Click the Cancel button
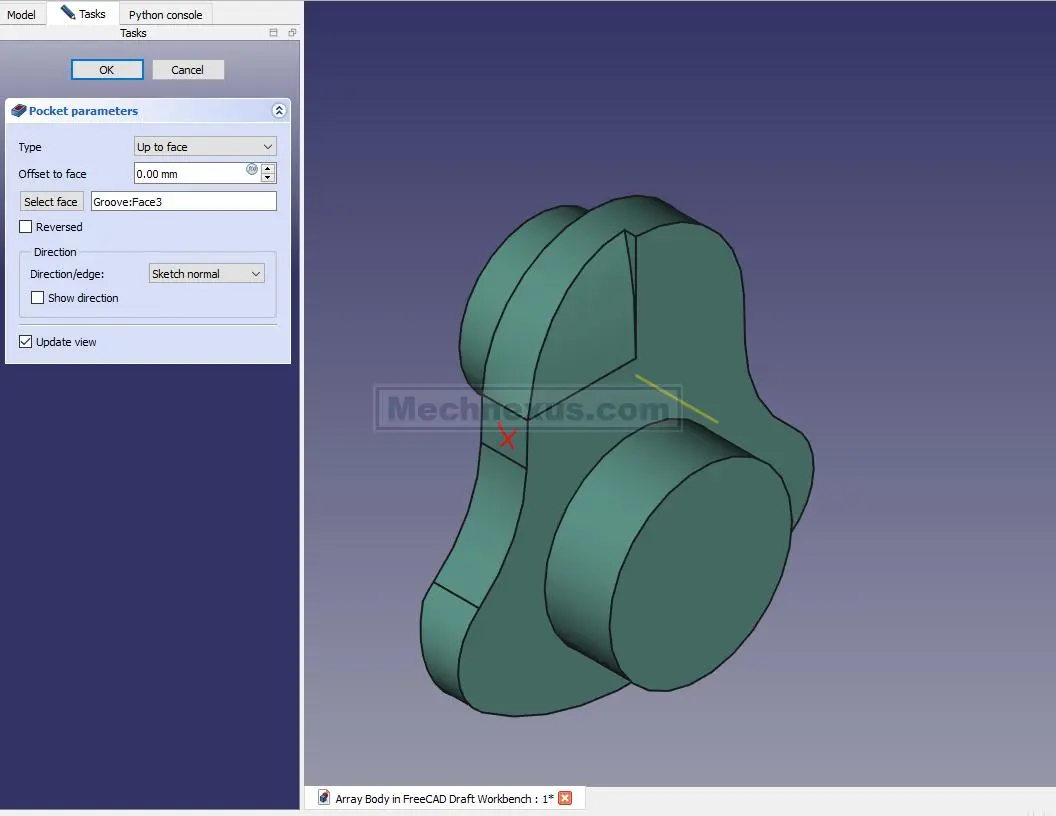 click(x=187, y=70)
